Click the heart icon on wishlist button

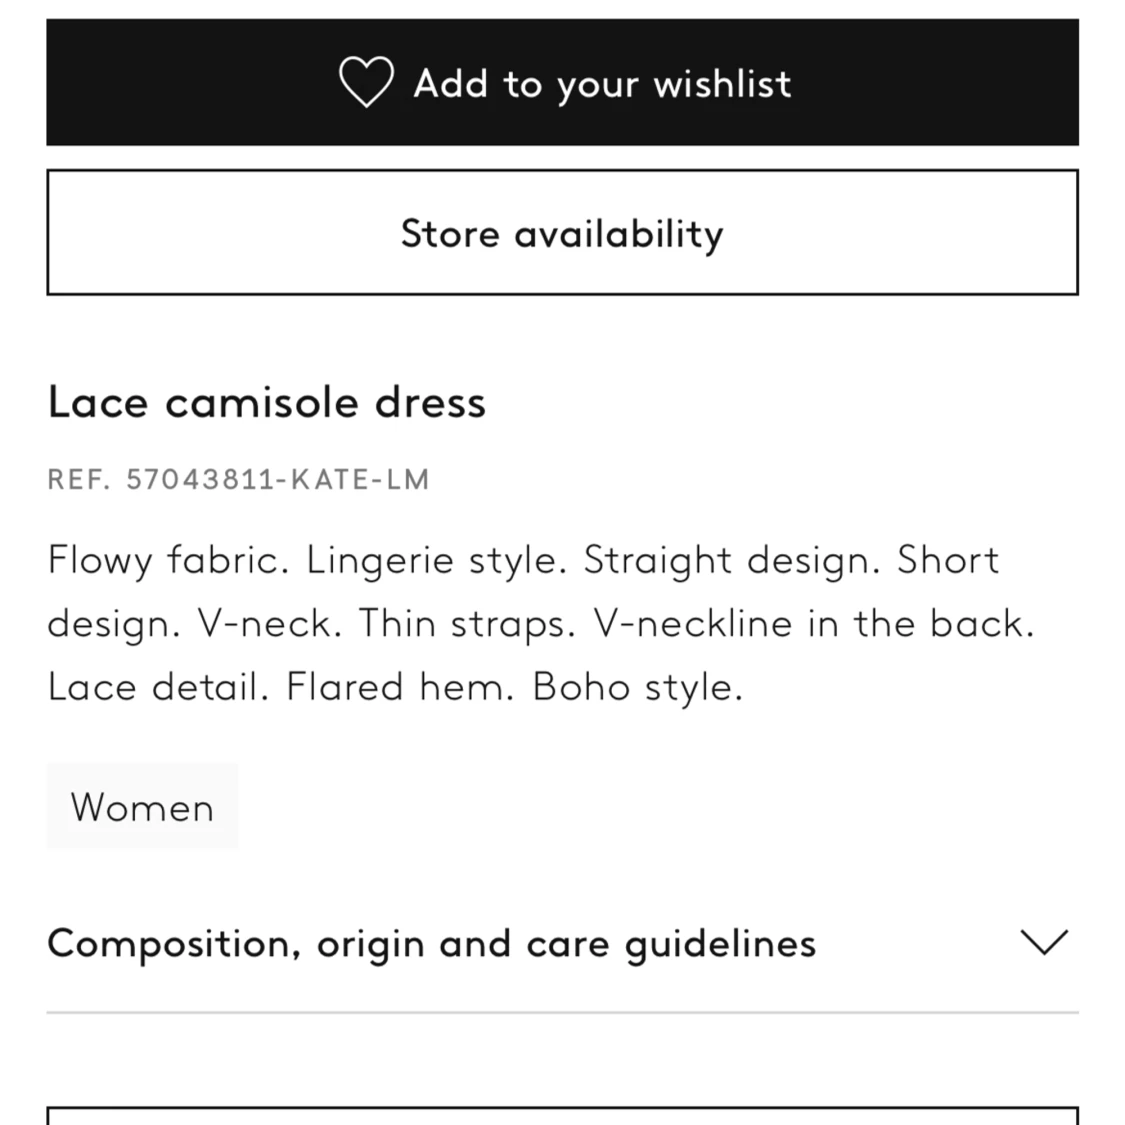tap(366, 82)
